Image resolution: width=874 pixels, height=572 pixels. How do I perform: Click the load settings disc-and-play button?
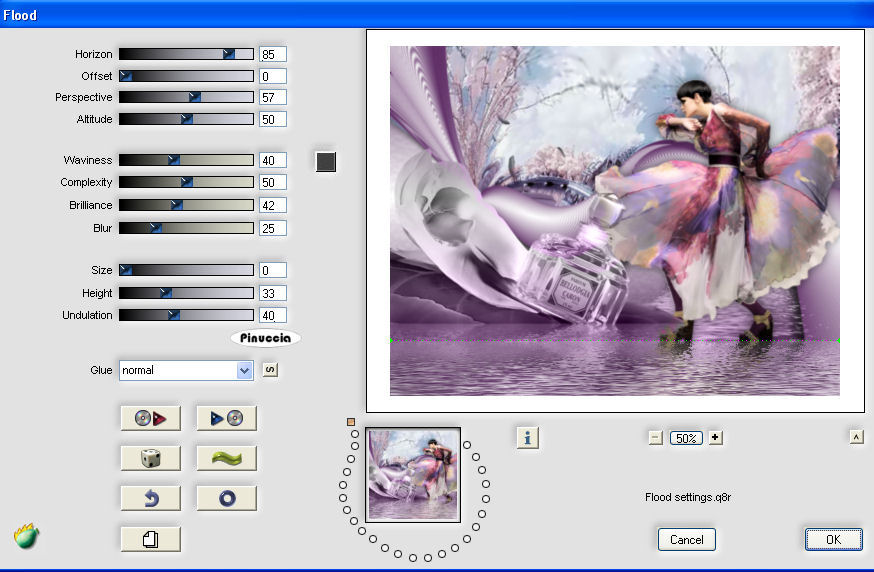[150, 418]
